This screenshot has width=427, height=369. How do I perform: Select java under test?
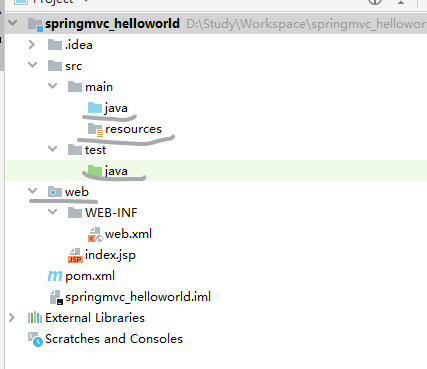[x=116, y=171]
